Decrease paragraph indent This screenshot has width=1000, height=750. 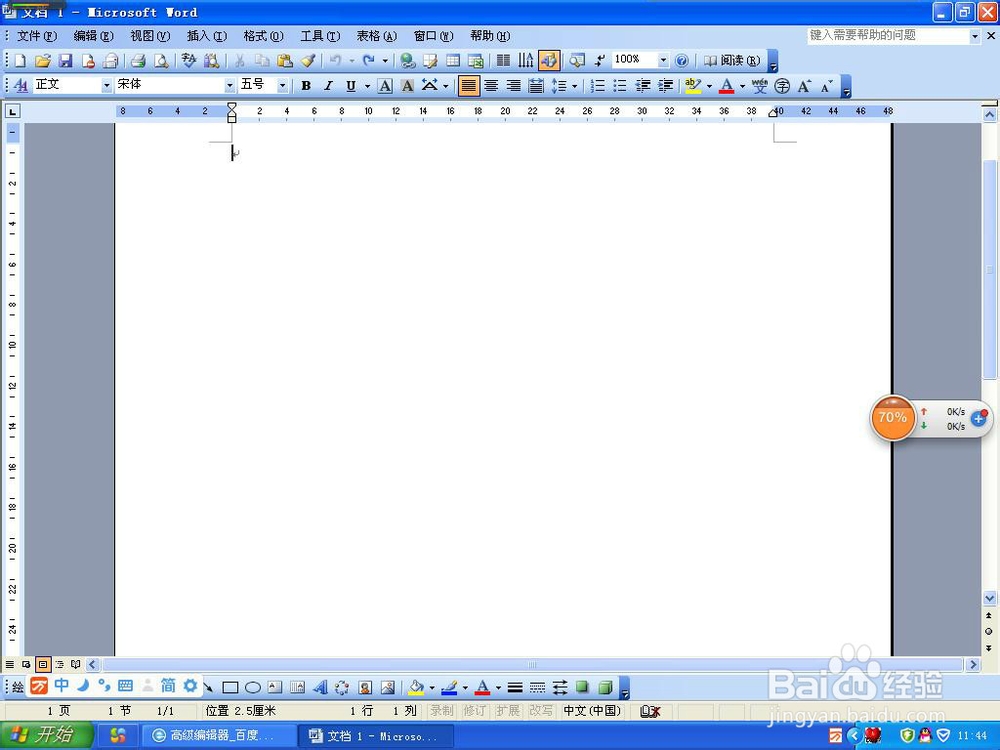pos(643,85)
